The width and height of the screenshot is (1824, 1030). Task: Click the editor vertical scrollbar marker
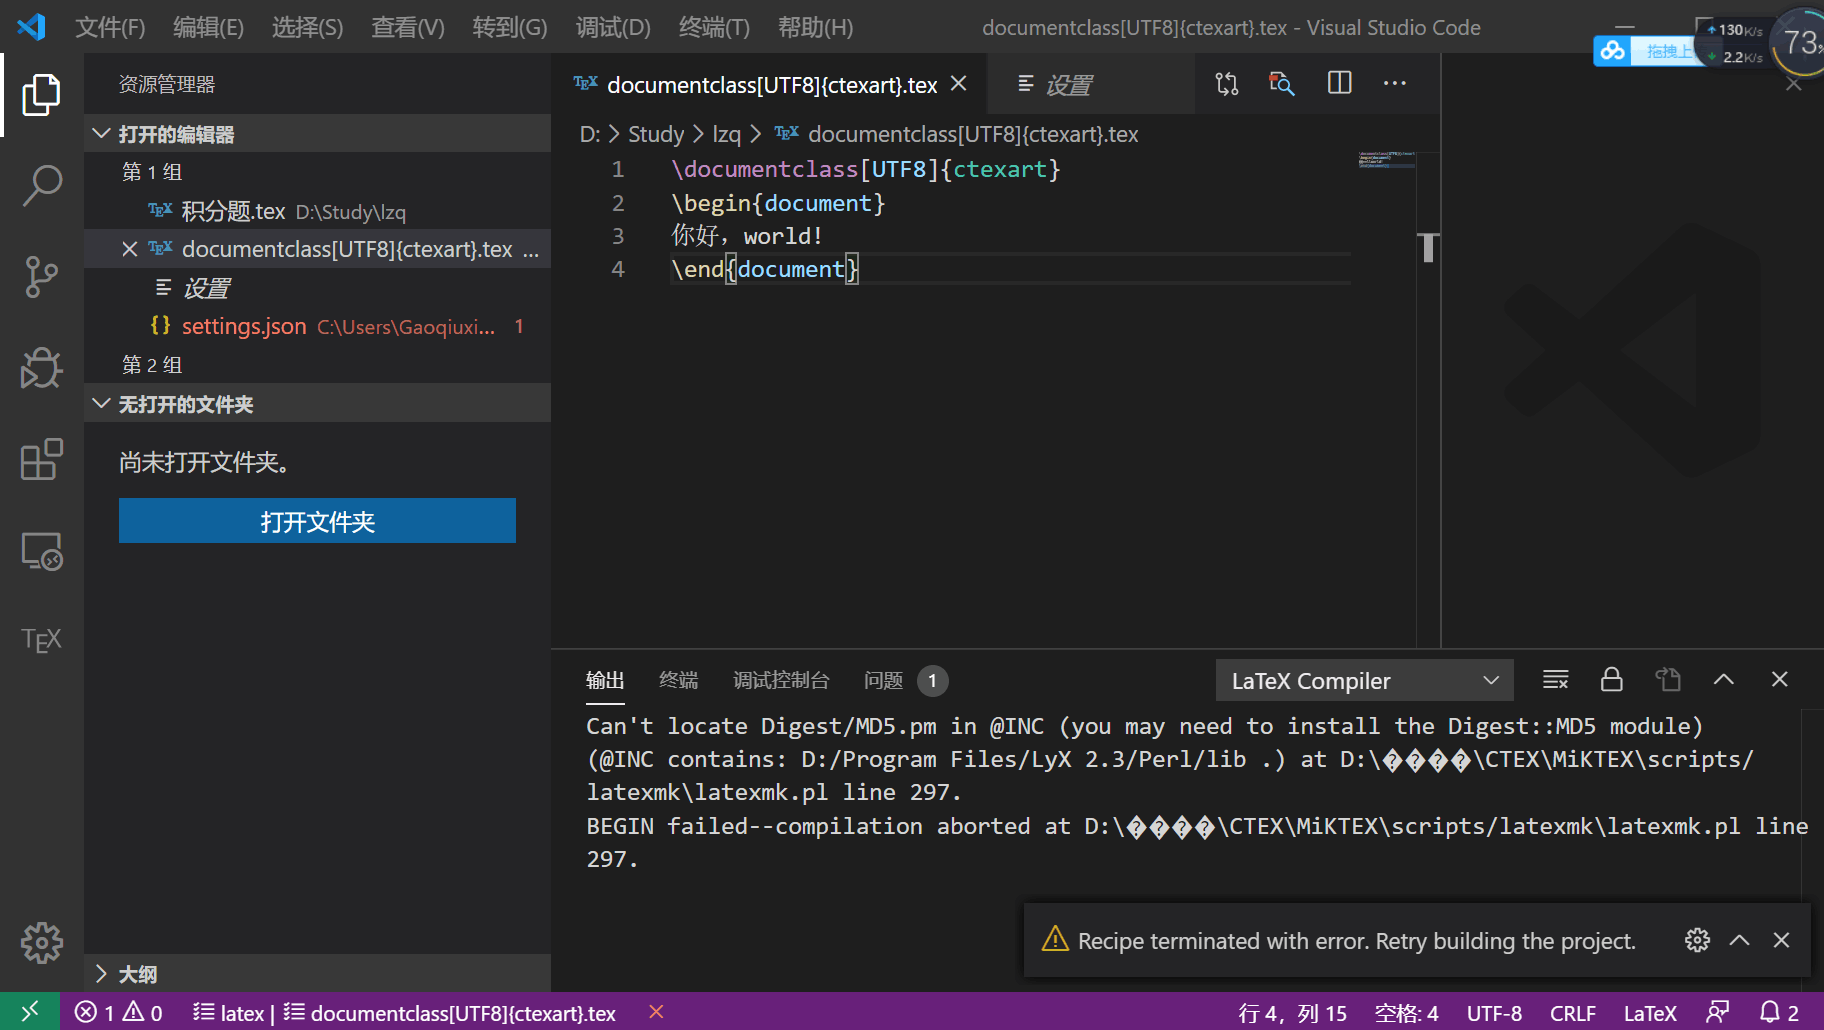click(1428, 247)
